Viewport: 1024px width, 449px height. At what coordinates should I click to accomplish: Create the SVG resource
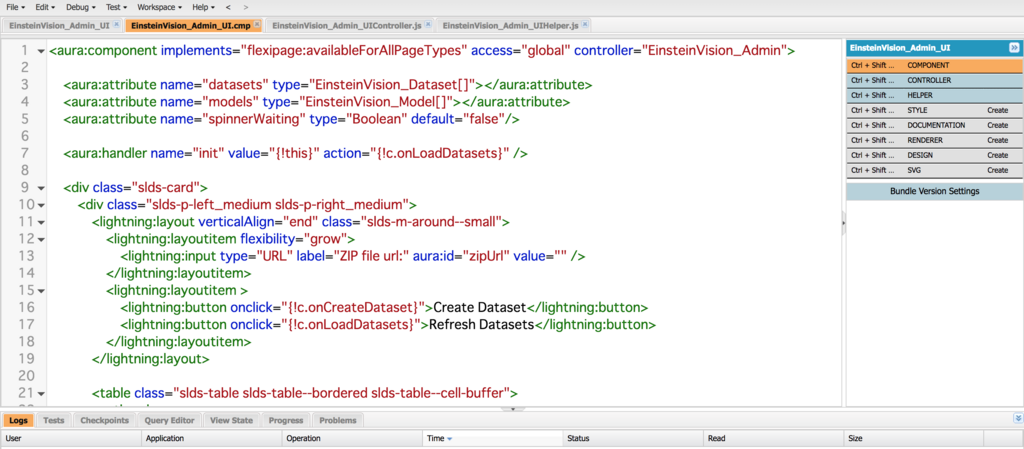[997, 170]
